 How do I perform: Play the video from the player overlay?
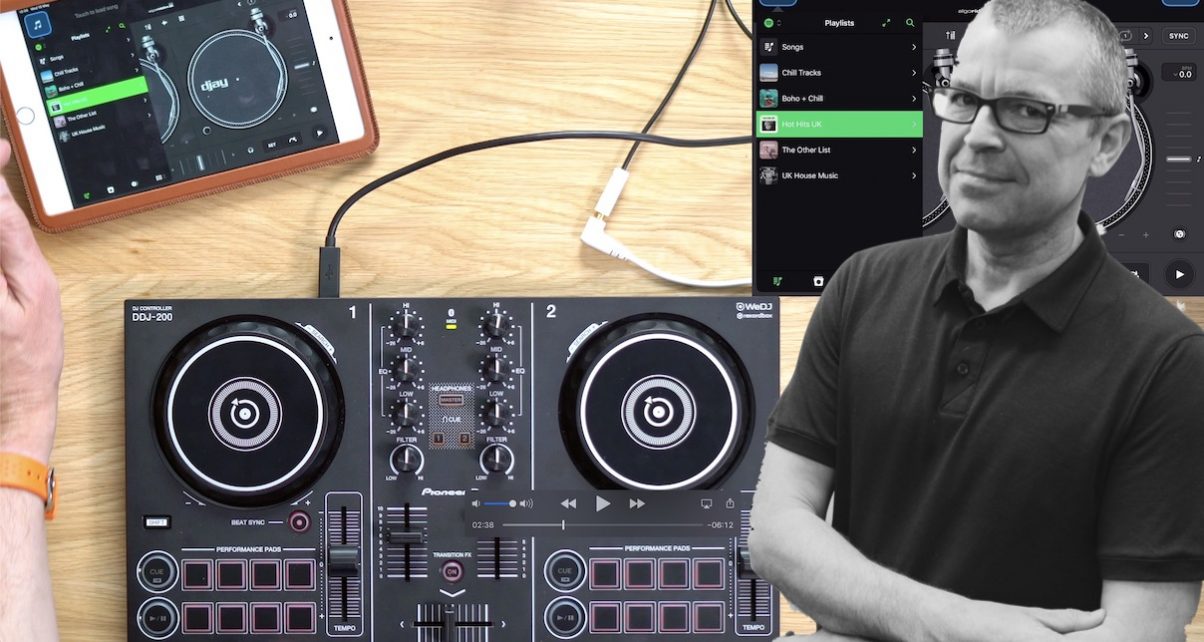603,504
